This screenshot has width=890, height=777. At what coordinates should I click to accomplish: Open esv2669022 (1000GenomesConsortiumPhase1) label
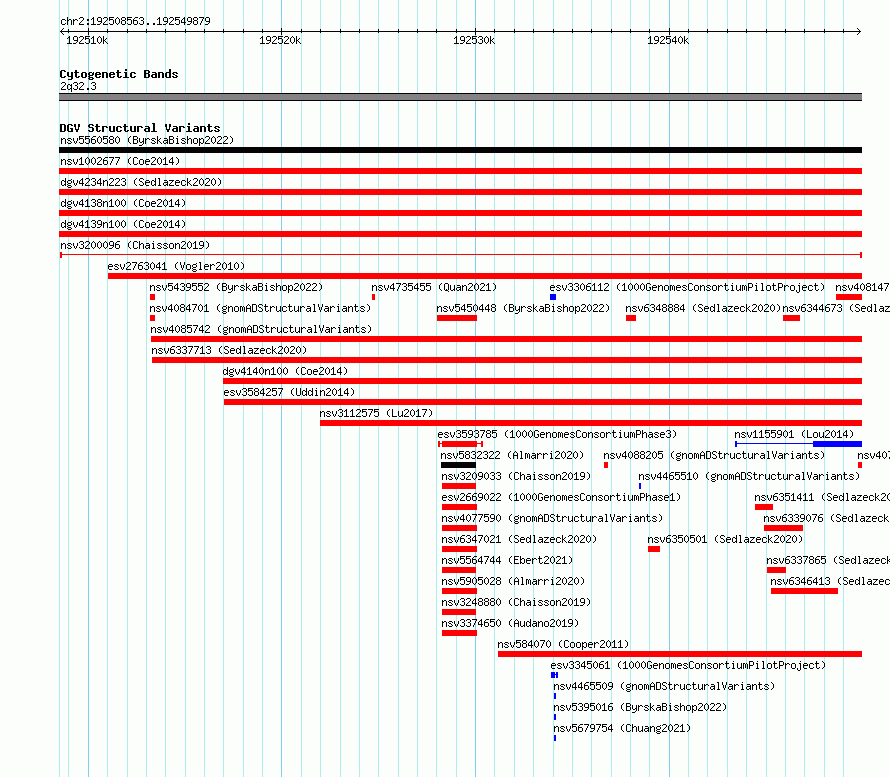[x=561, y=497]
